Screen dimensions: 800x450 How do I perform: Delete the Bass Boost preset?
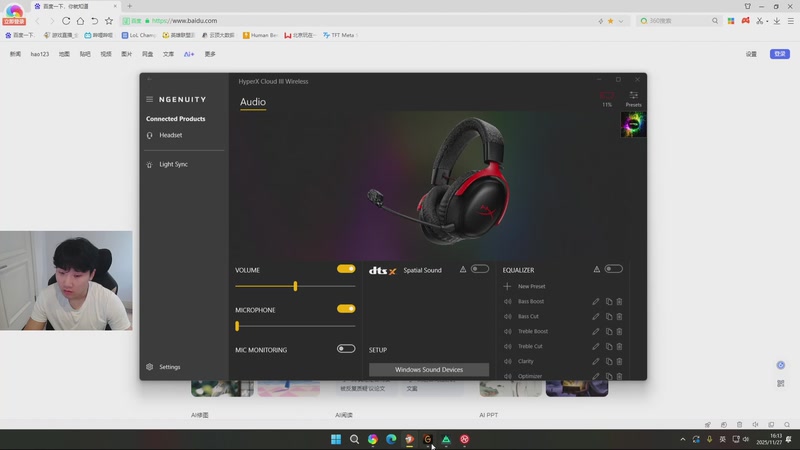point(619,302)
